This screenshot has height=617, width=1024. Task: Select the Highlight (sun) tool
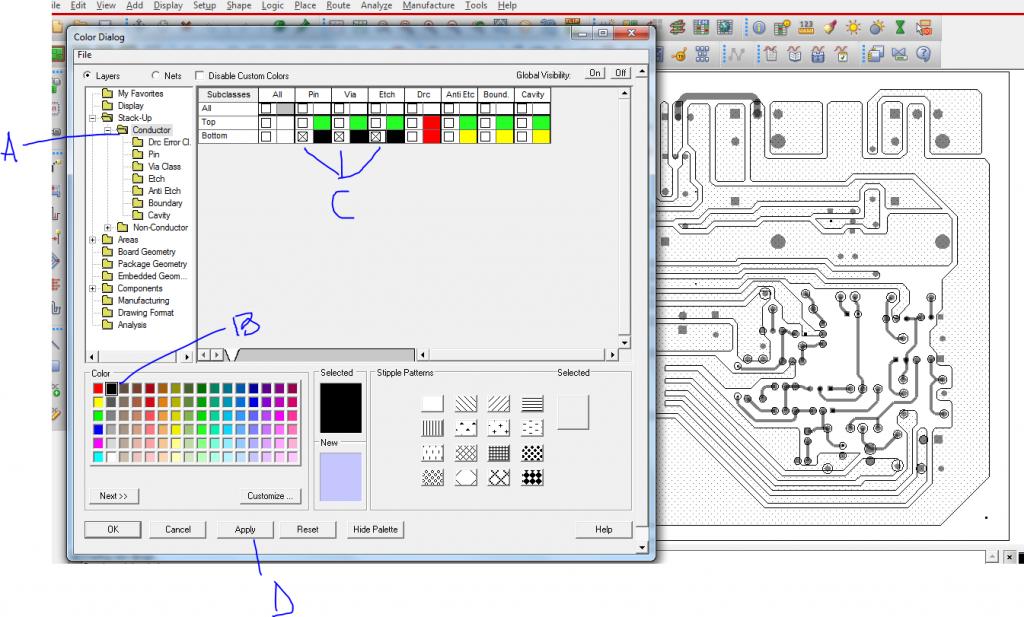853,27
